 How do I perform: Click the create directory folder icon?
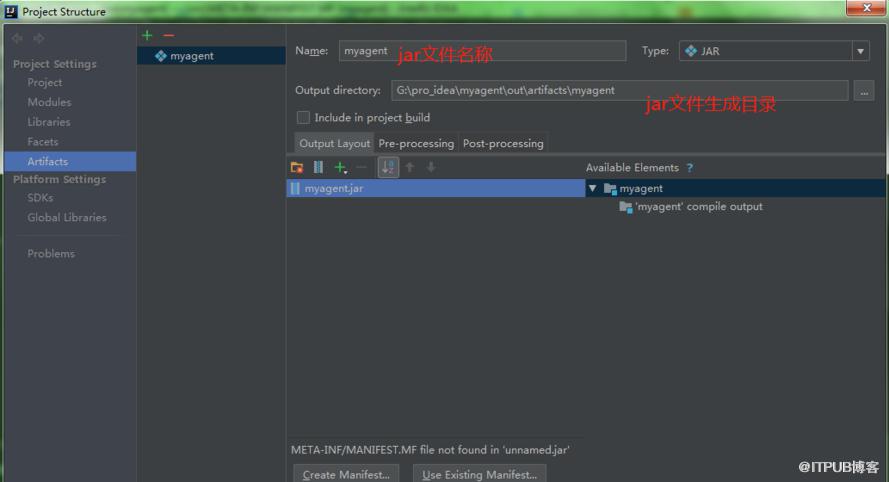(297, 167)
